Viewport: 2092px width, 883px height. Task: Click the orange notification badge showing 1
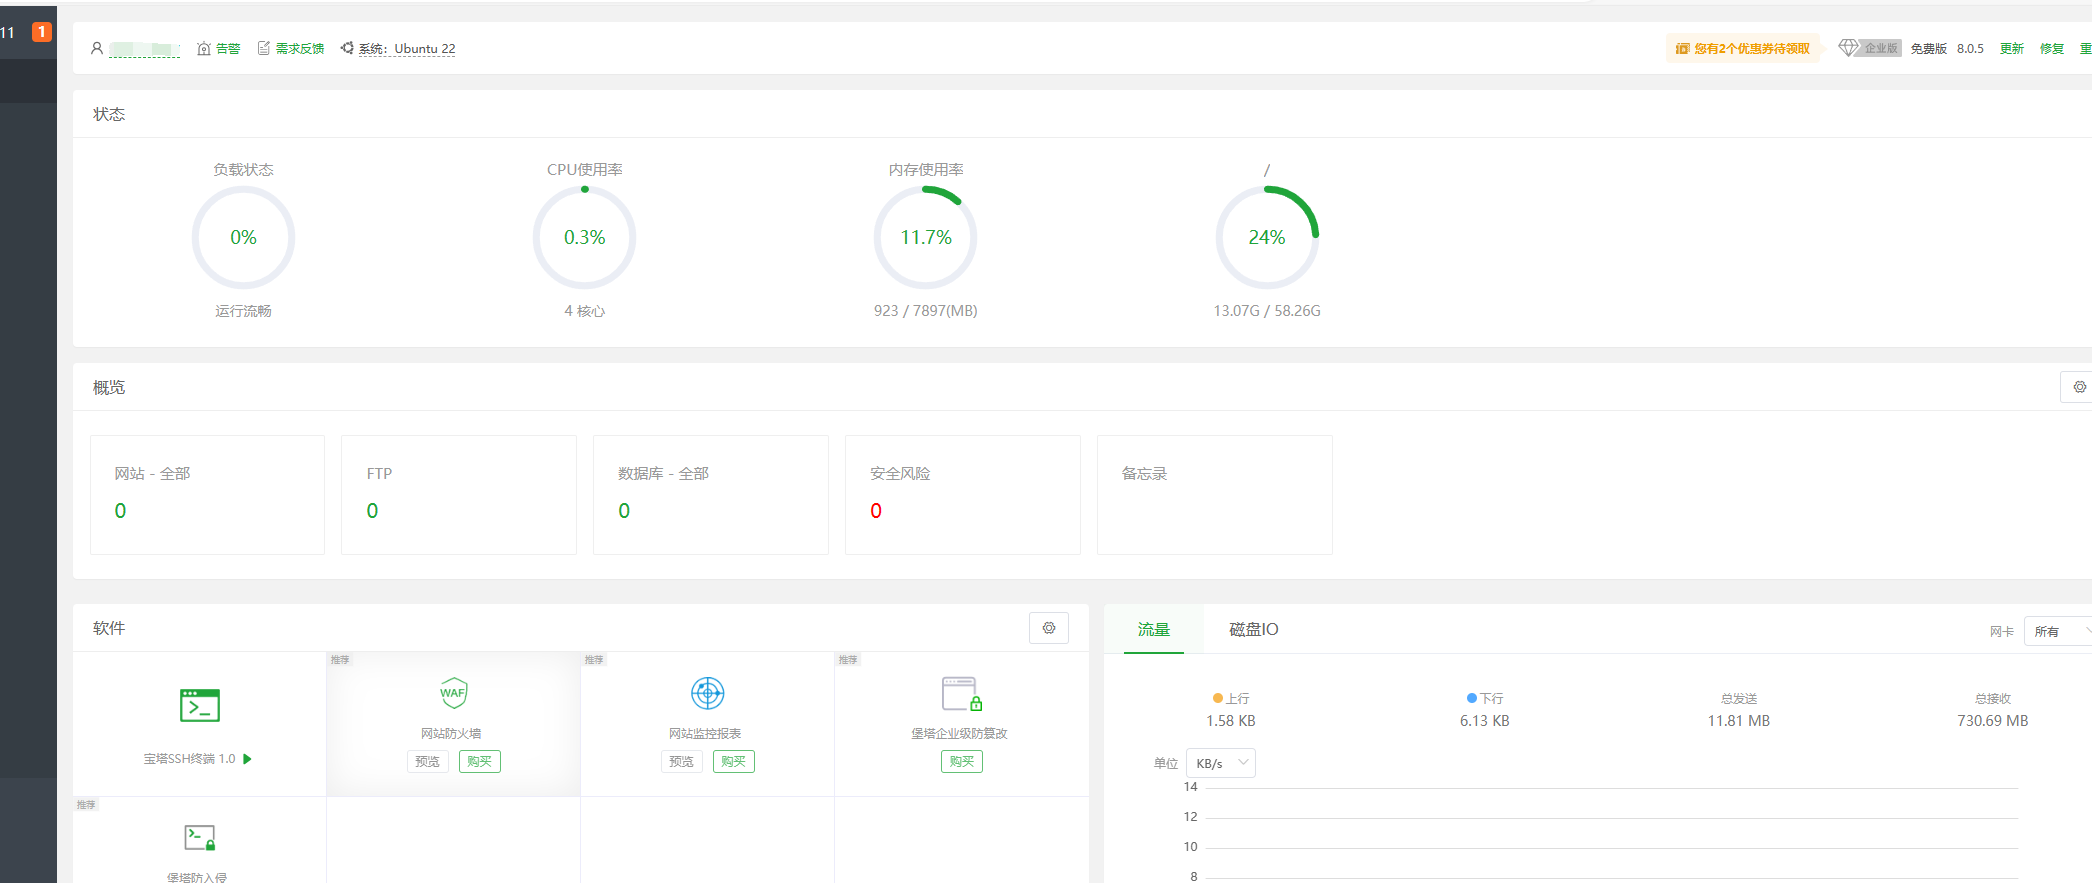point(42,32)
